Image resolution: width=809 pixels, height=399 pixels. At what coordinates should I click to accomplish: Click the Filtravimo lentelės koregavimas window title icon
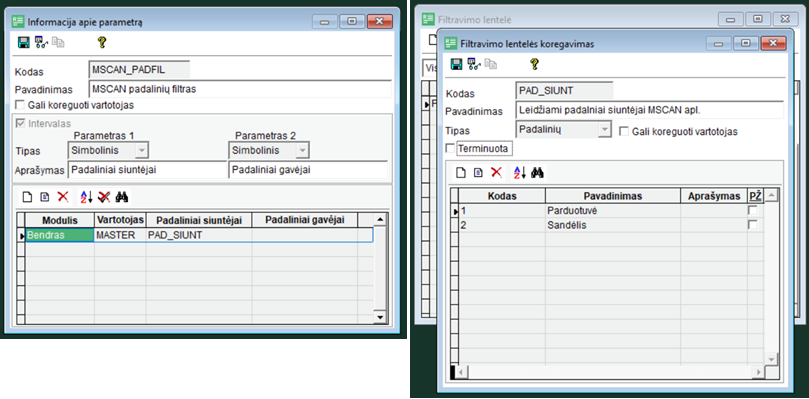(451, 43)
